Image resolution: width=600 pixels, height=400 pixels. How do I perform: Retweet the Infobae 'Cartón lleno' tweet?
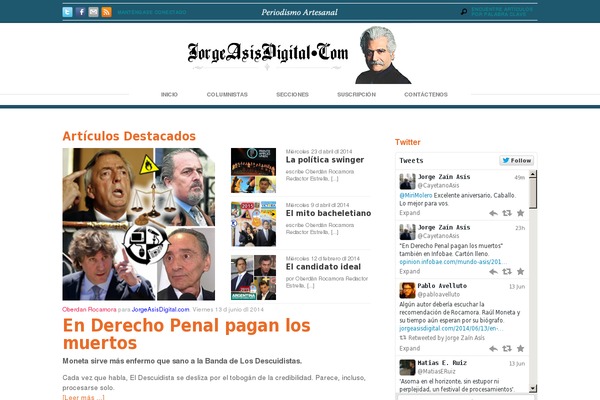point(507,272)
